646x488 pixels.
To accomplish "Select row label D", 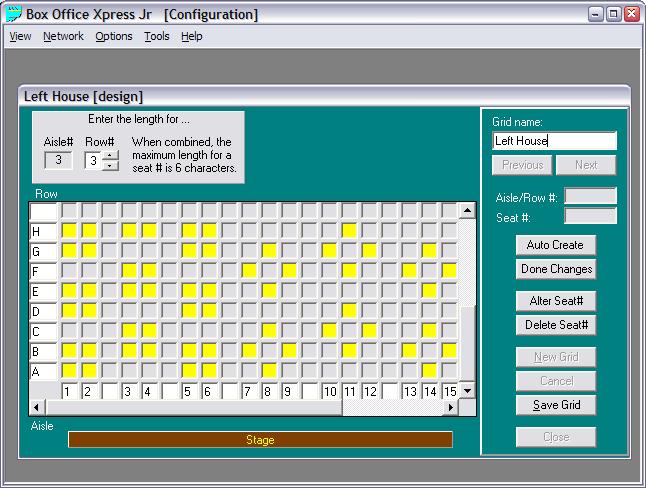I will click(x=43, y=311).
